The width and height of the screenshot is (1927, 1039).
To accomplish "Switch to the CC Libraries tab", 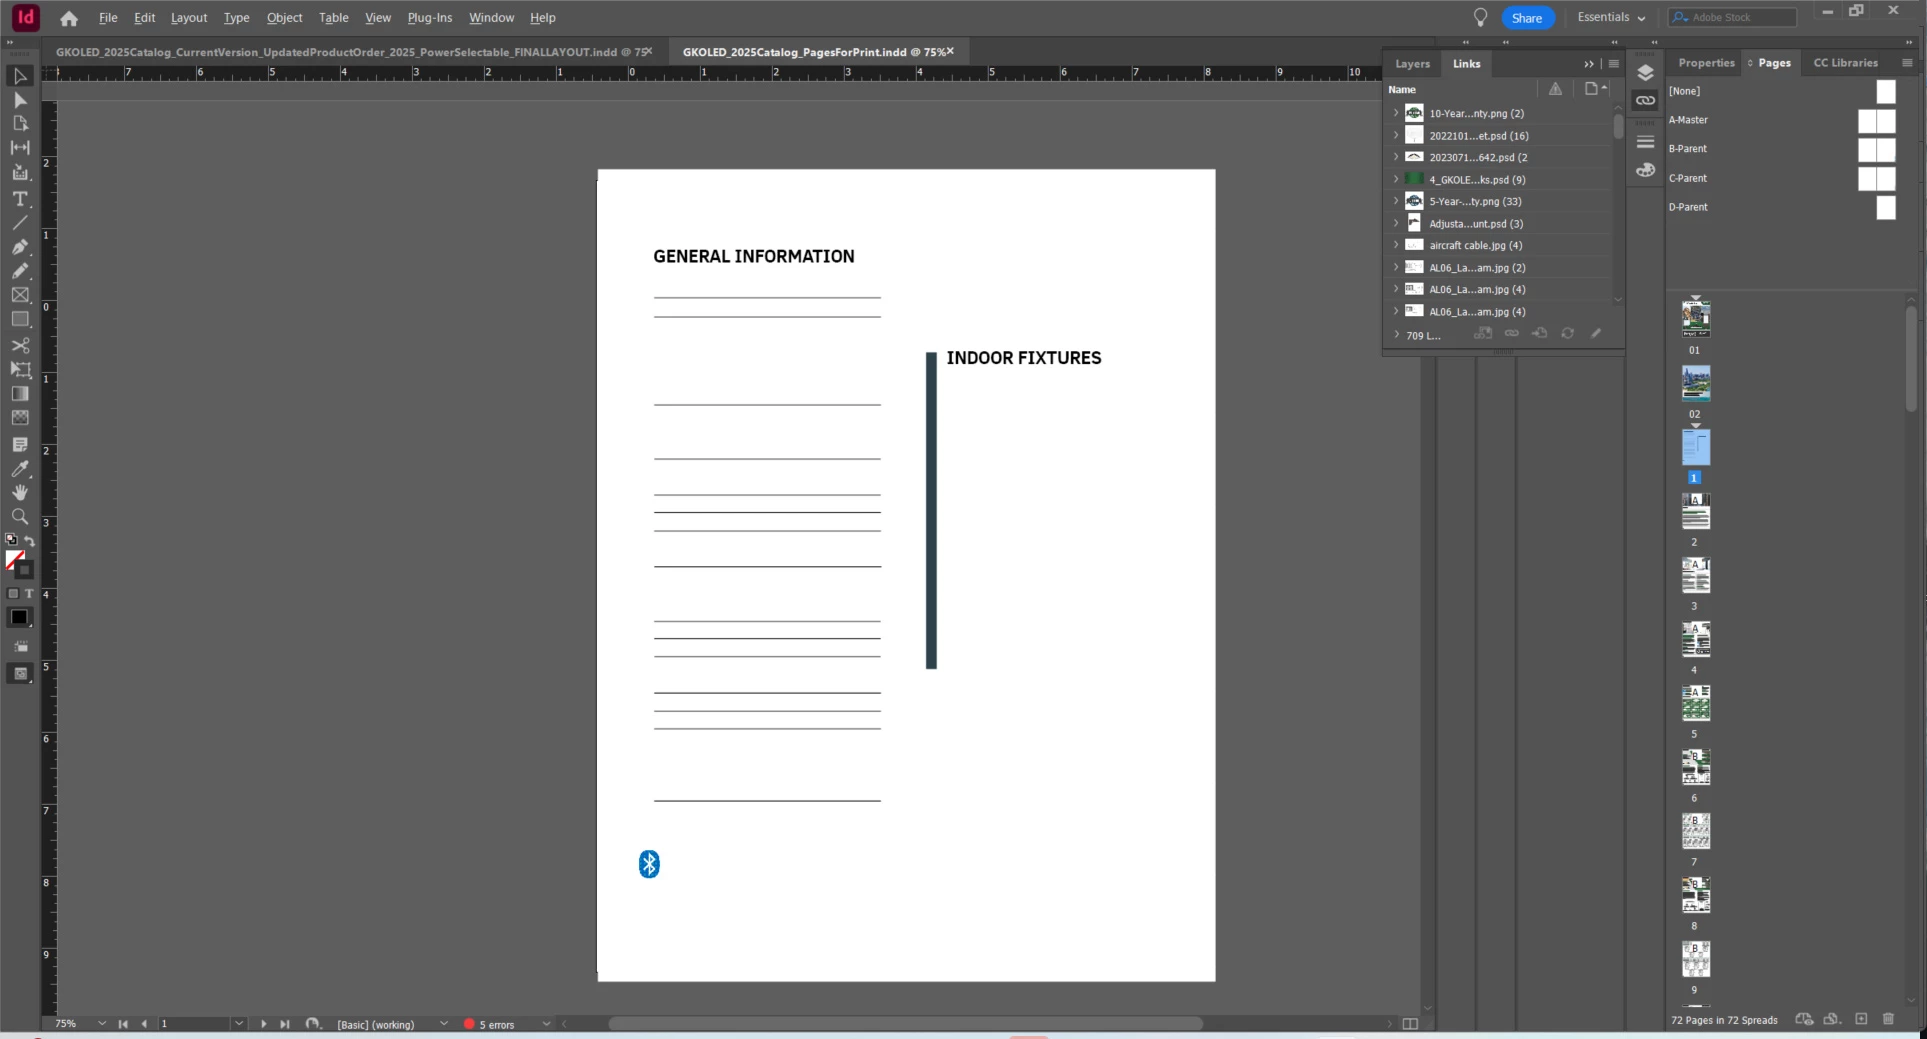I will (1845, 62).
